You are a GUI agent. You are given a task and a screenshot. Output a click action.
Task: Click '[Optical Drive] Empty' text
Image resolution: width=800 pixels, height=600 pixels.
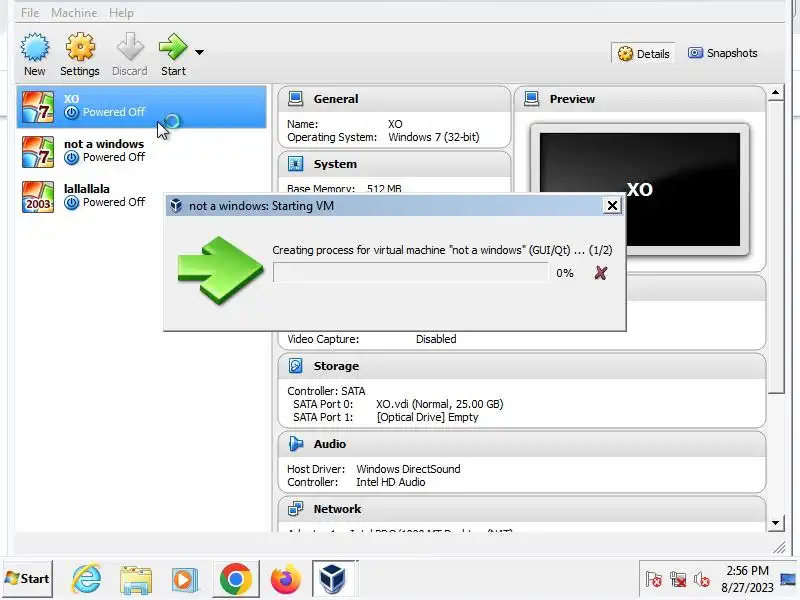(428, 417)
